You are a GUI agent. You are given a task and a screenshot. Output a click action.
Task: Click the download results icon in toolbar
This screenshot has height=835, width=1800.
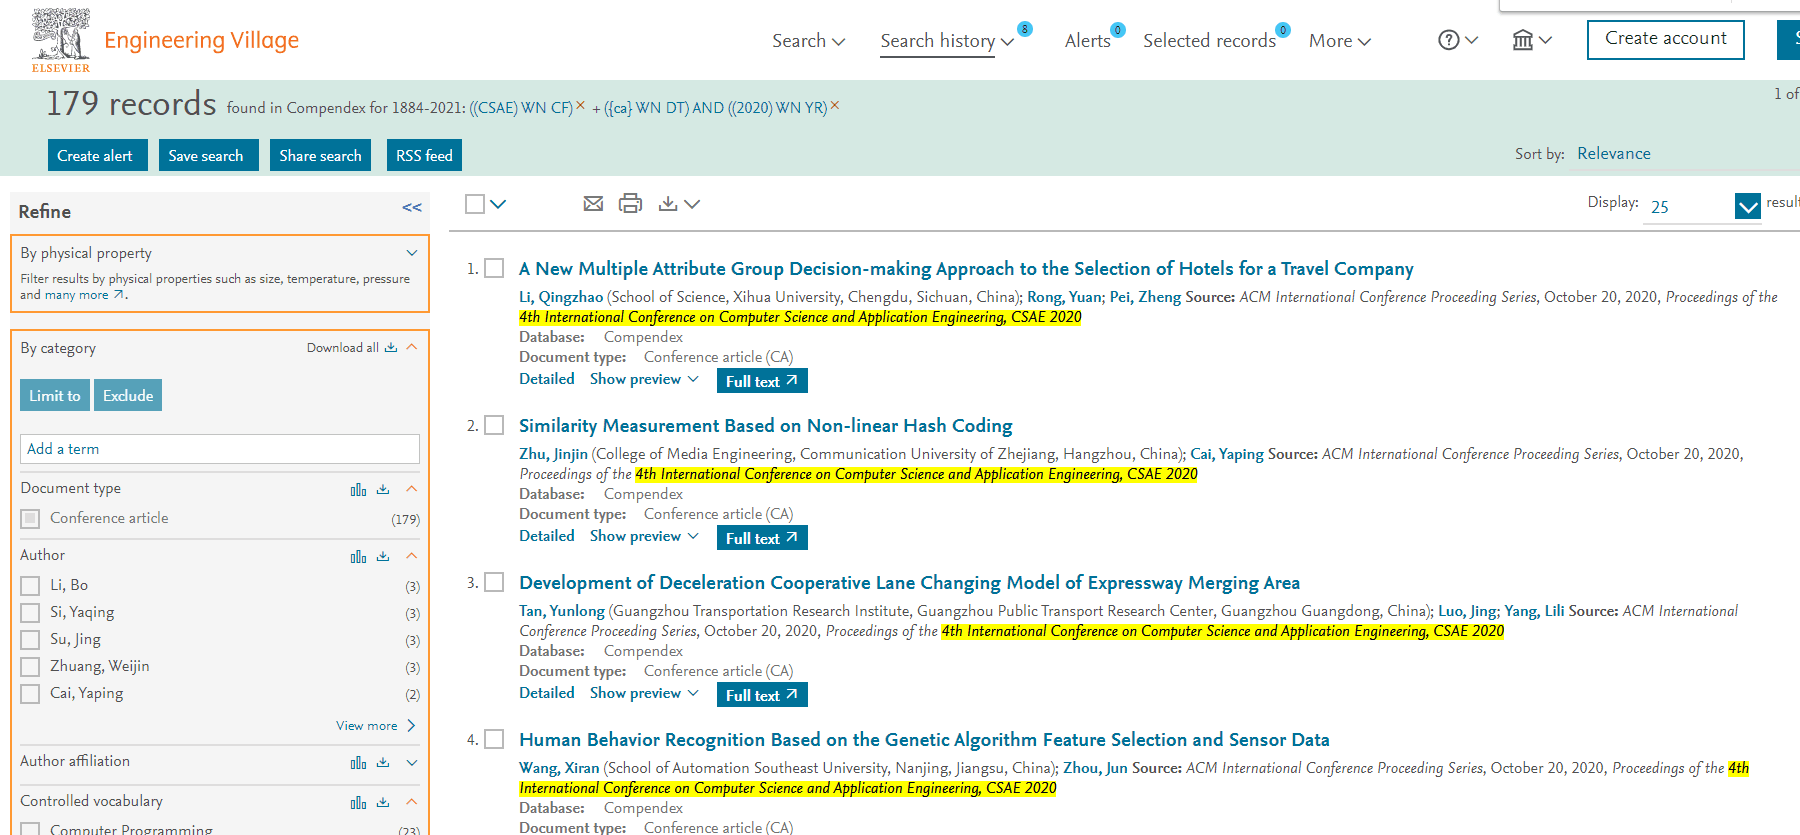pos(668,204)
